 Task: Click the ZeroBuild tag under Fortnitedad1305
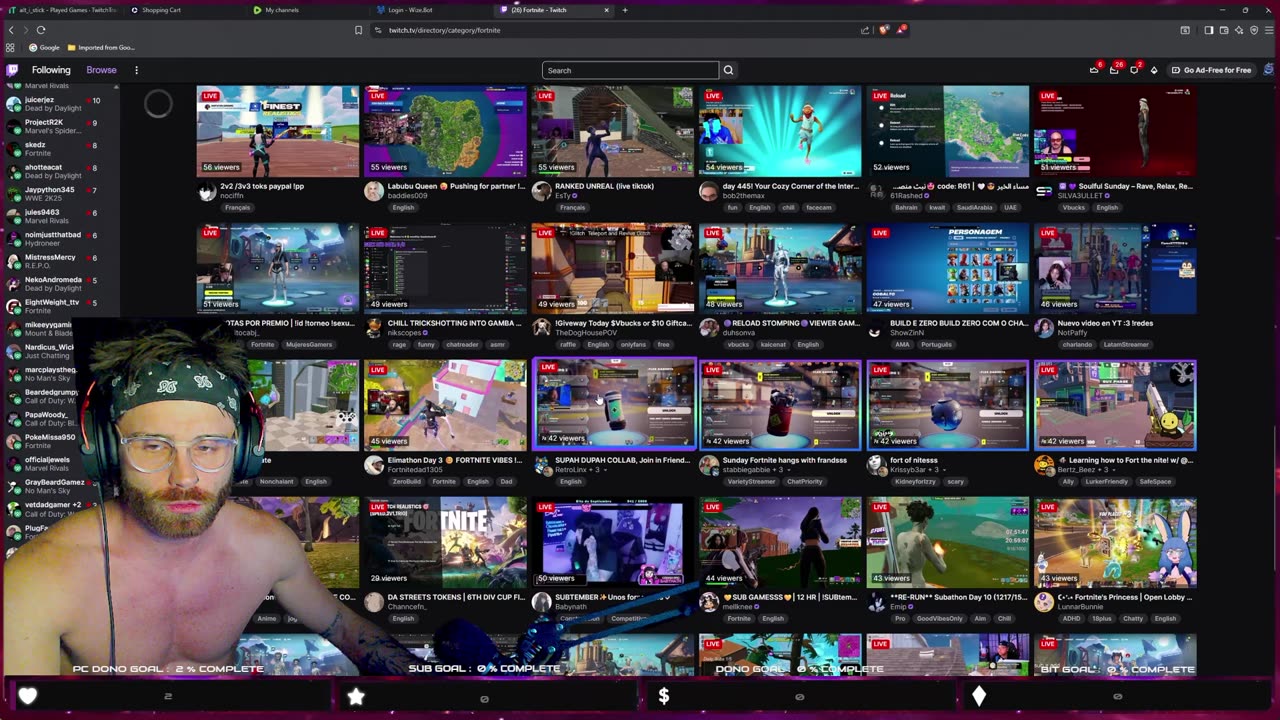pyautogui.click(x=407, y=482)
